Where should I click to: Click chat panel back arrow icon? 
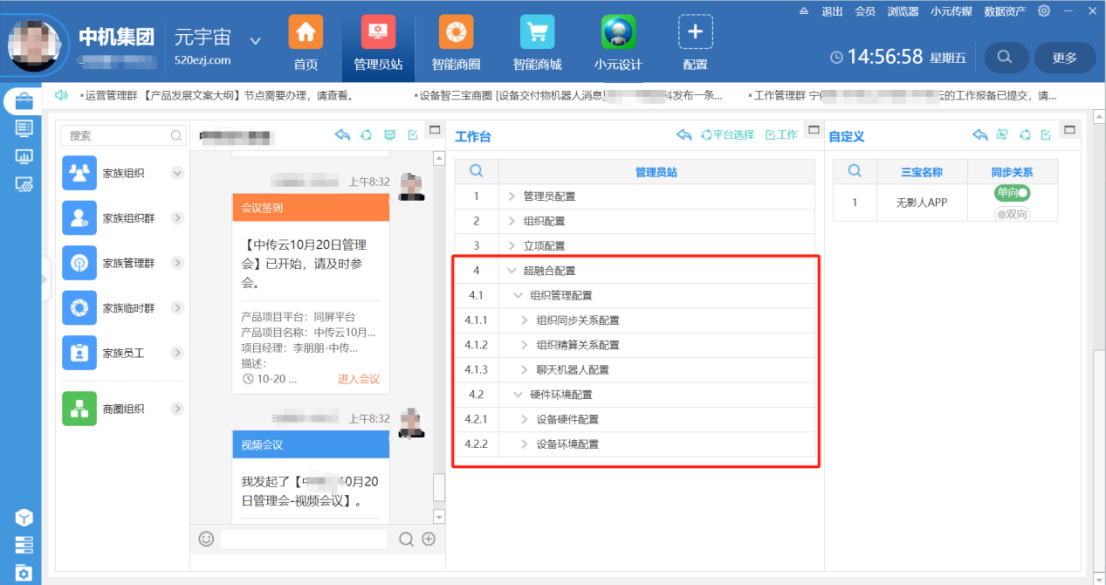tap(342, 135)
